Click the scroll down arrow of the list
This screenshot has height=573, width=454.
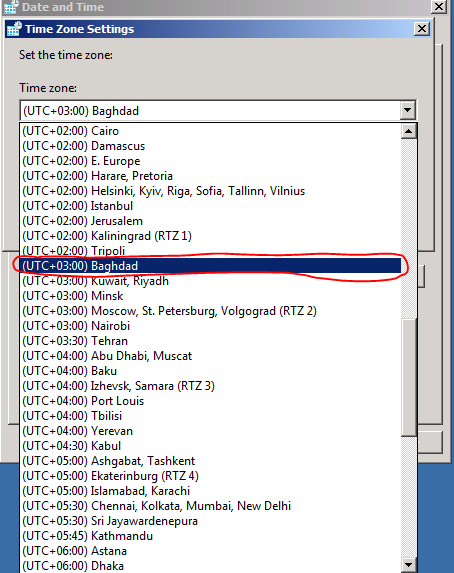pyautogui.click(x=409, y=565)
